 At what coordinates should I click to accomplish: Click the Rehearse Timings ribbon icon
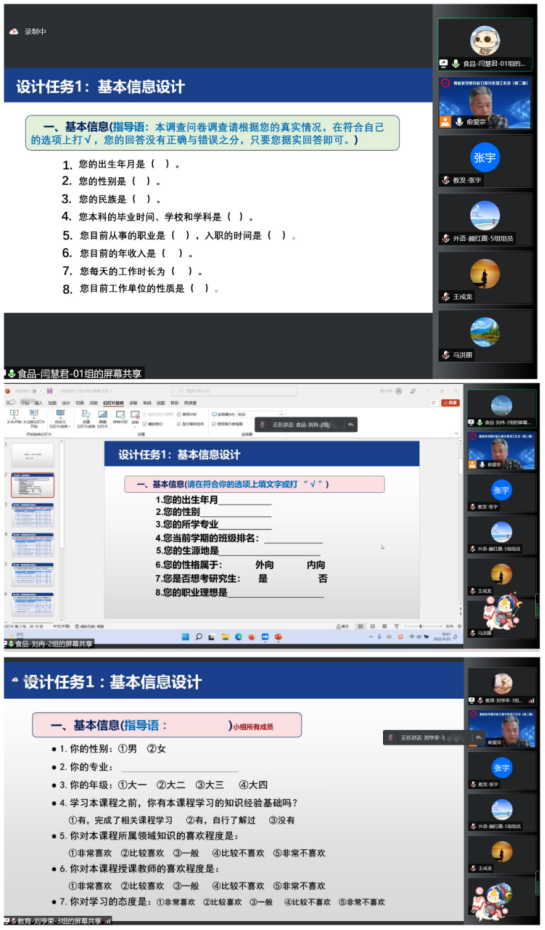click(120, 417)
